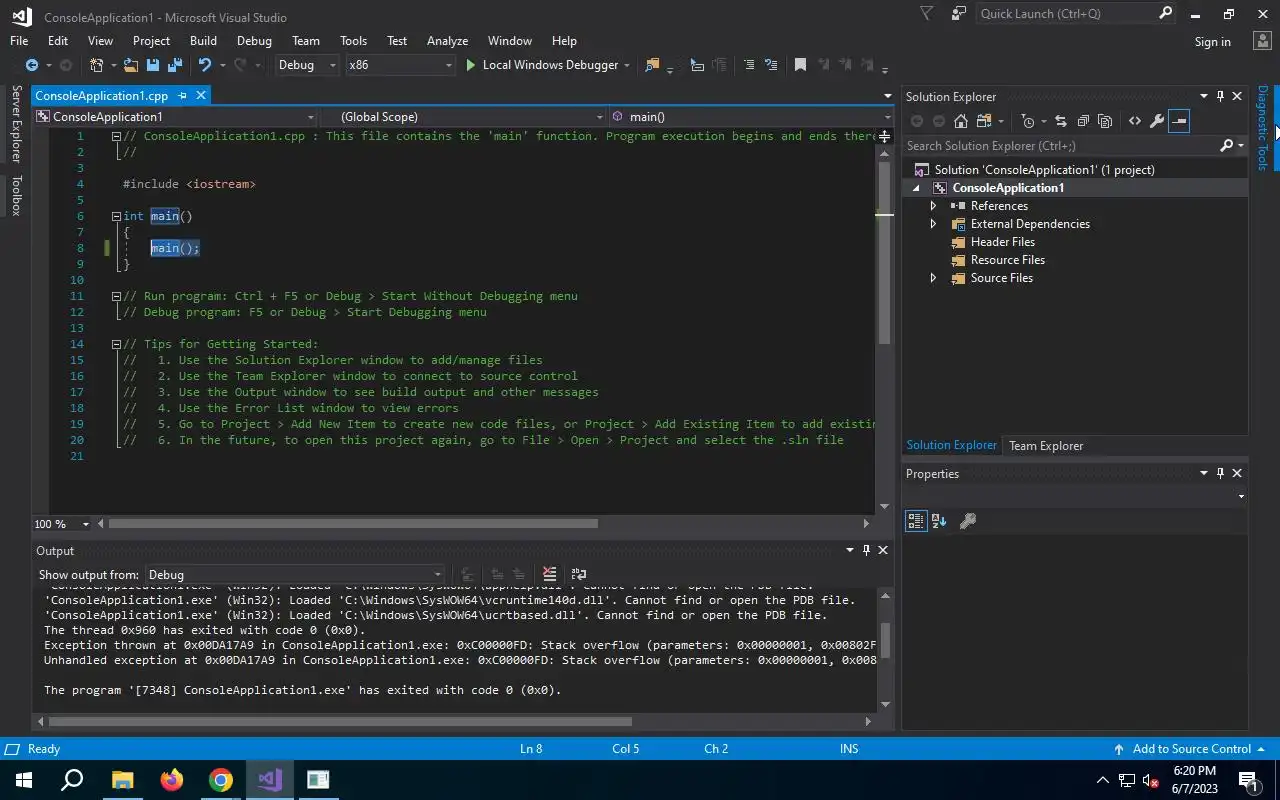Expand the External Dependencies node
The height and width of the screenshot is (800, 1280).
click(x=933, y=224)
